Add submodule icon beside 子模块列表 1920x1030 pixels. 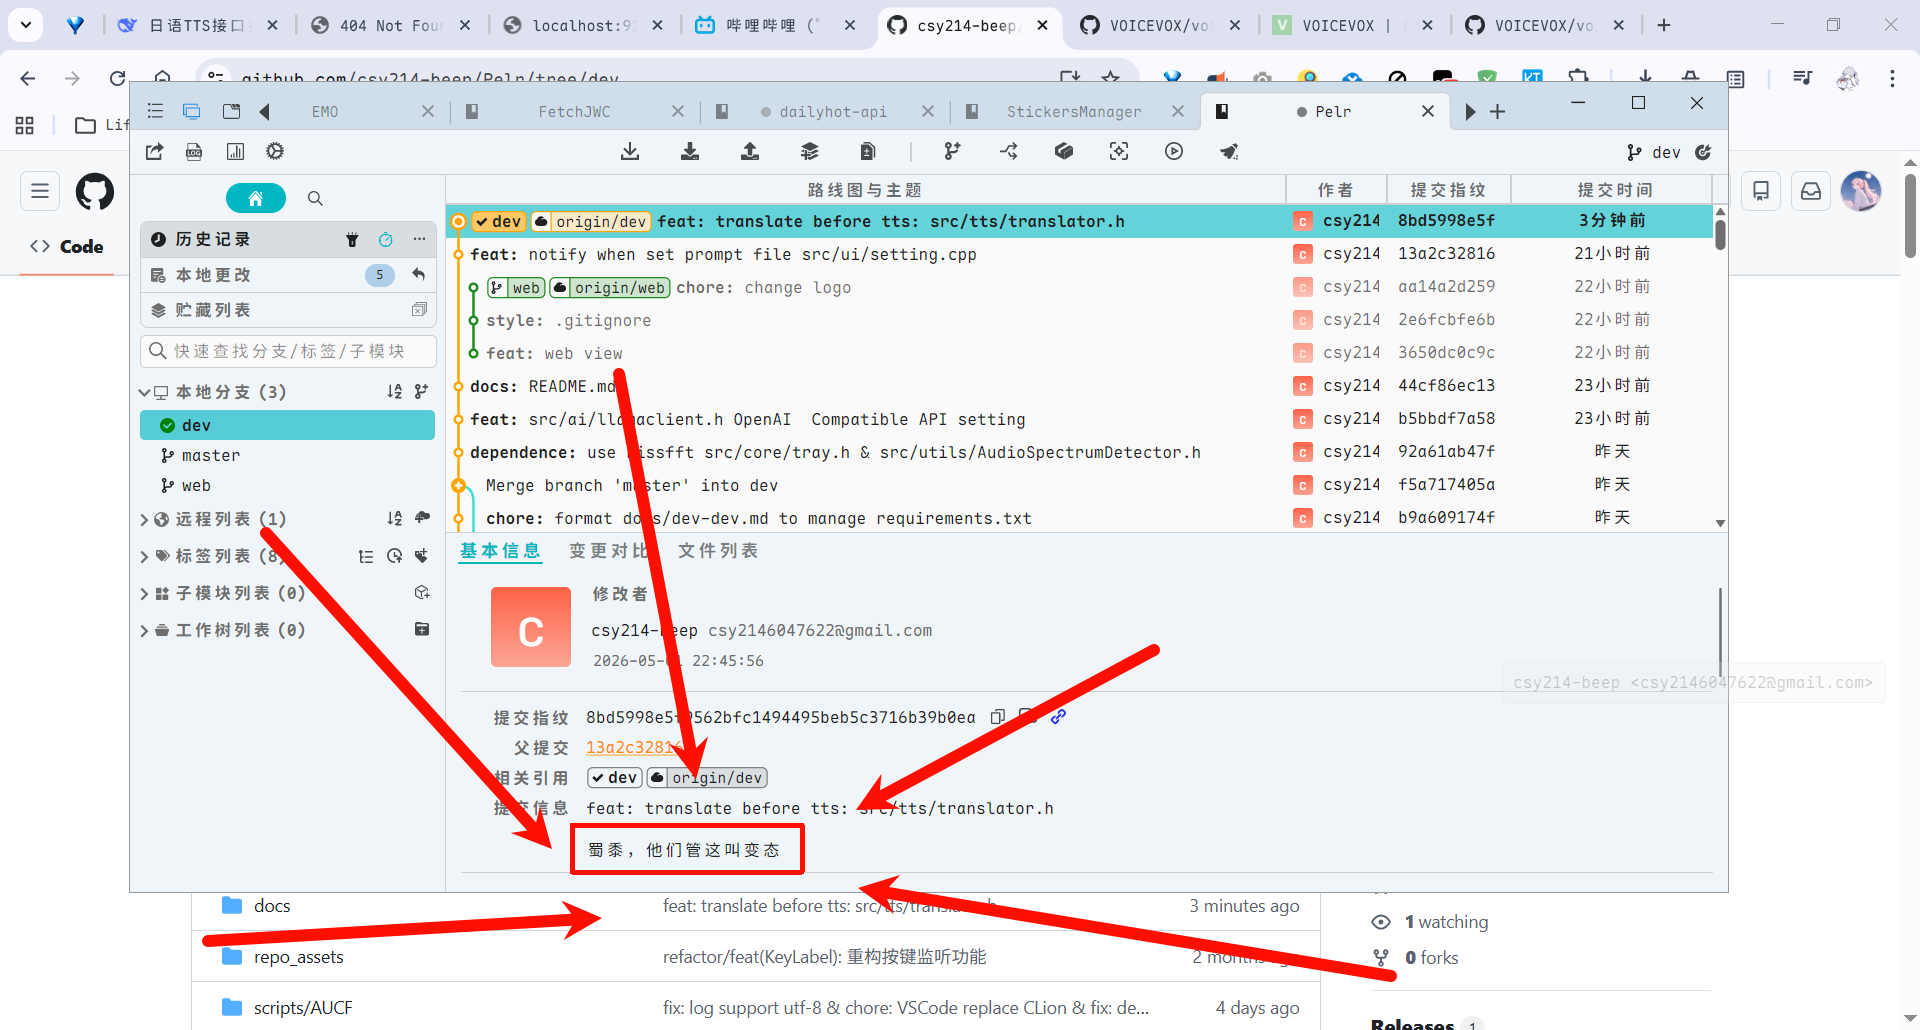tap(422, 593)
